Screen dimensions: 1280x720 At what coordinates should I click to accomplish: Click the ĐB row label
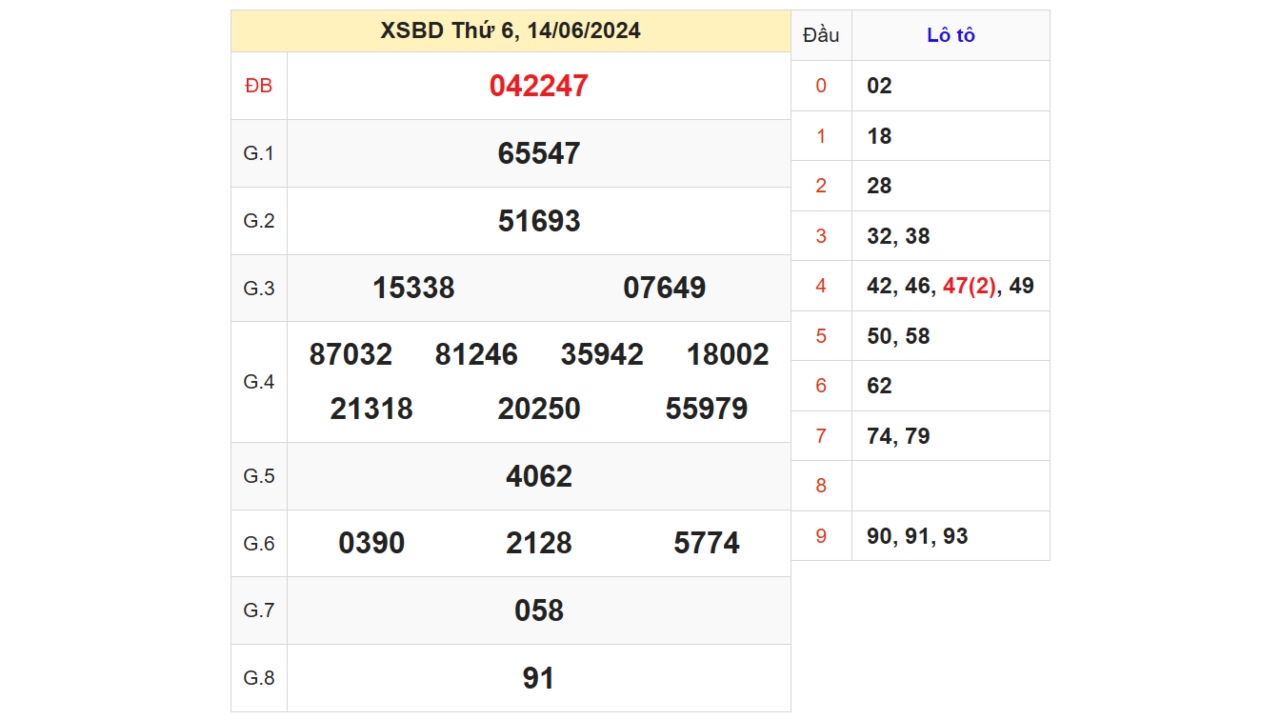pos(259,86)
